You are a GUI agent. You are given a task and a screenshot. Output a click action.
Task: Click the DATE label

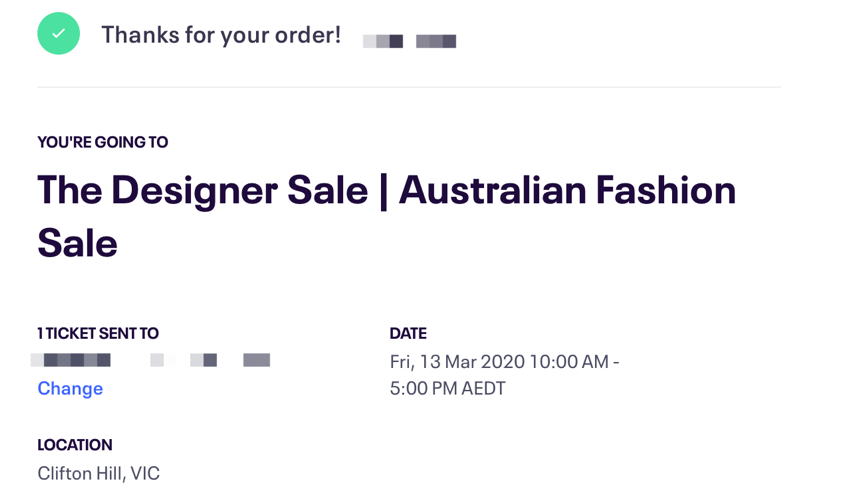click(x=408, y=334)
